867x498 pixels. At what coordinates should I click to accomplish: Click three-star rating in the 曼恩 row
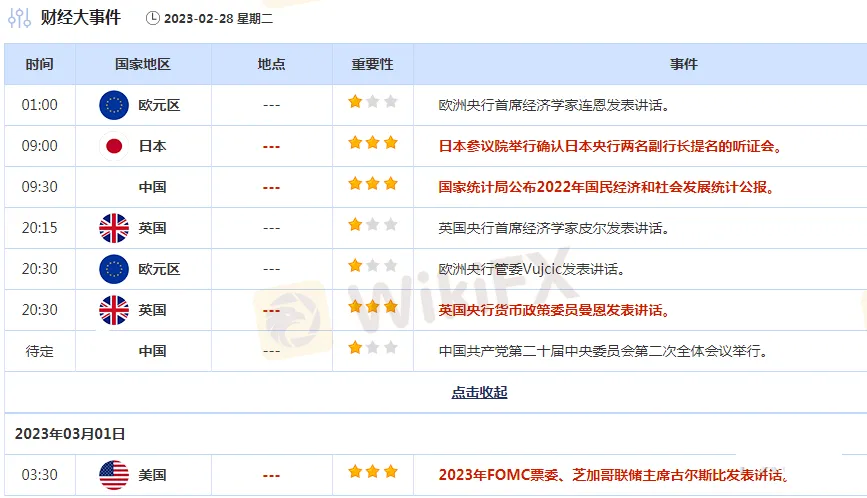pos(373,306)
